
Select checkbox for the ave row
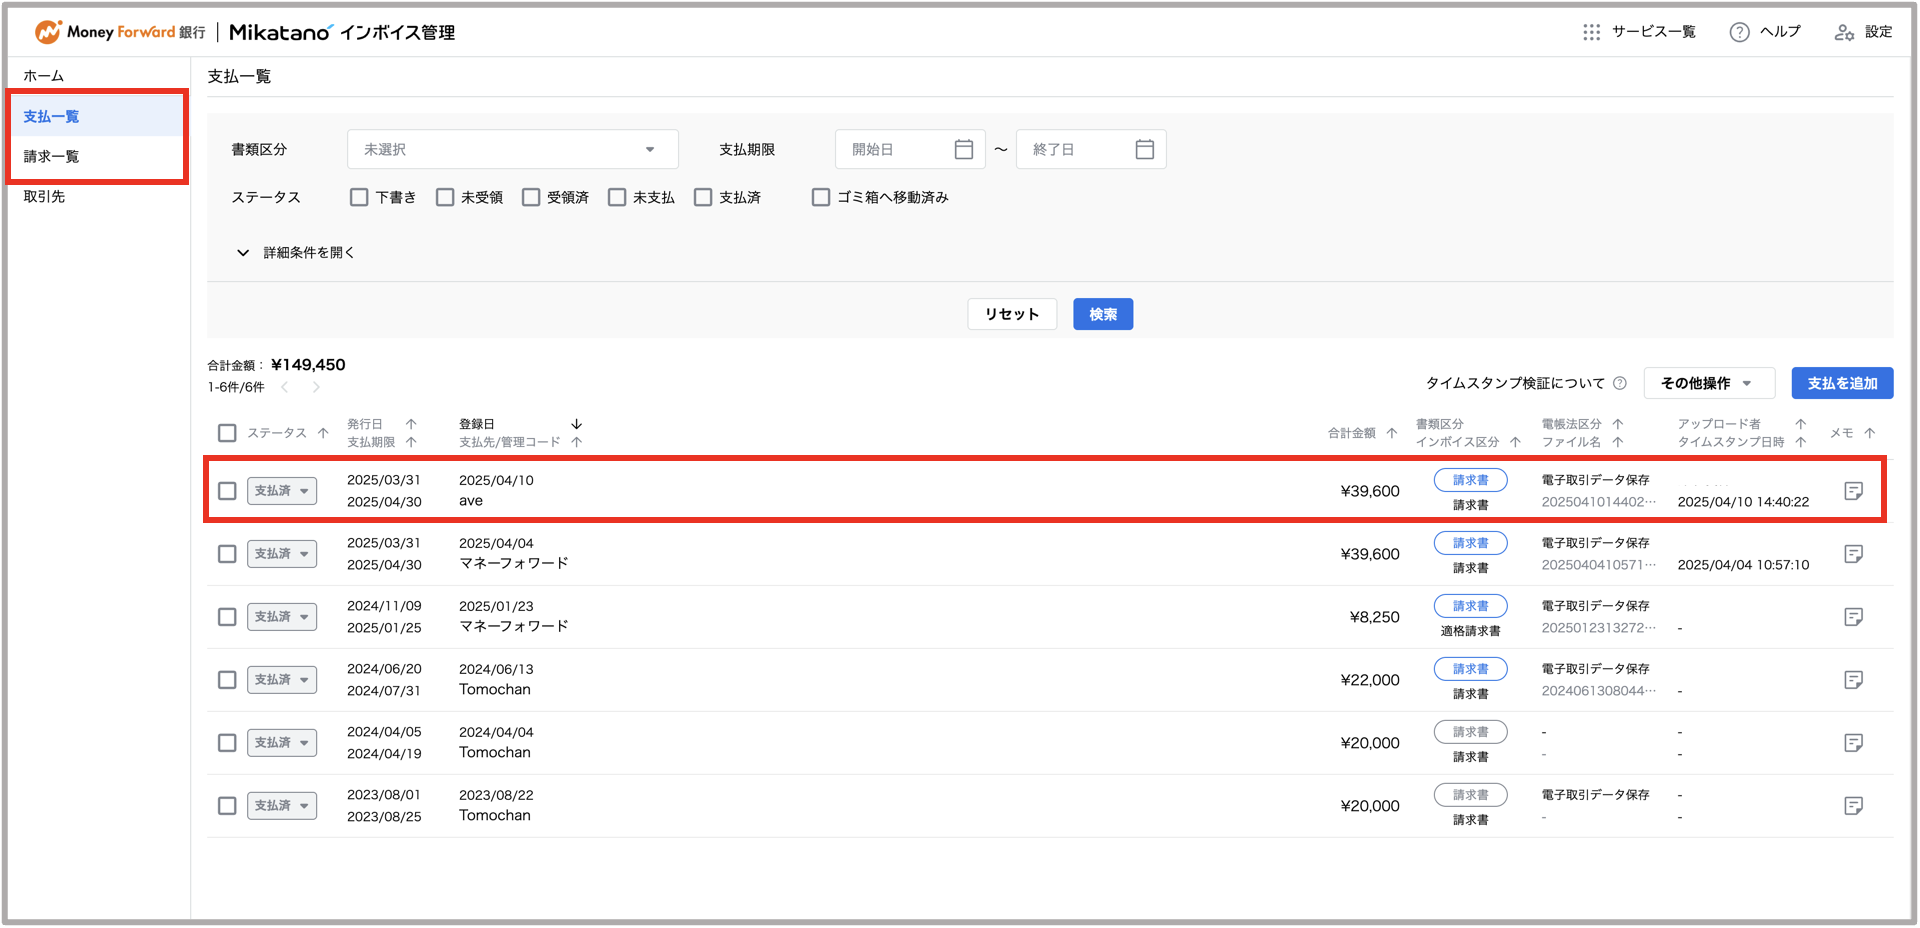tap(227, 491)
